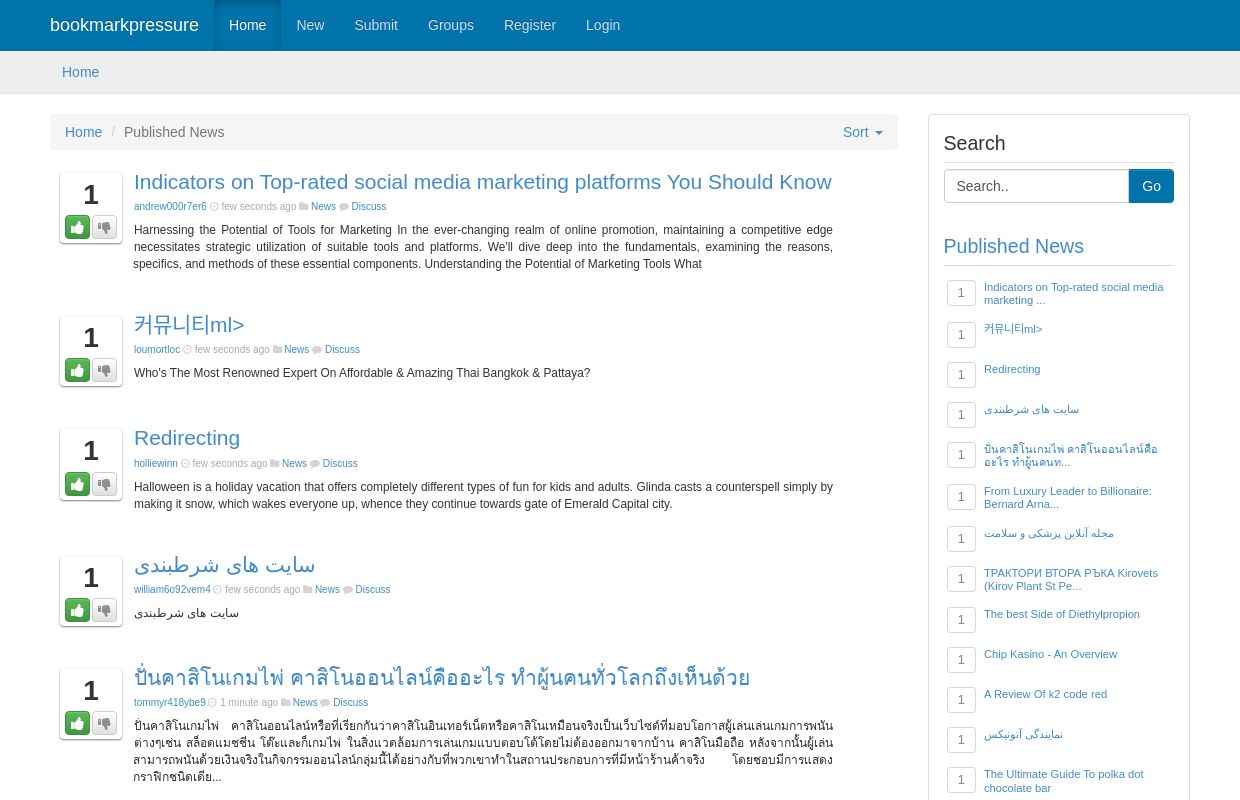Click inside the Search field
Screen dimensions: 1240x800
coord(1036,186)
